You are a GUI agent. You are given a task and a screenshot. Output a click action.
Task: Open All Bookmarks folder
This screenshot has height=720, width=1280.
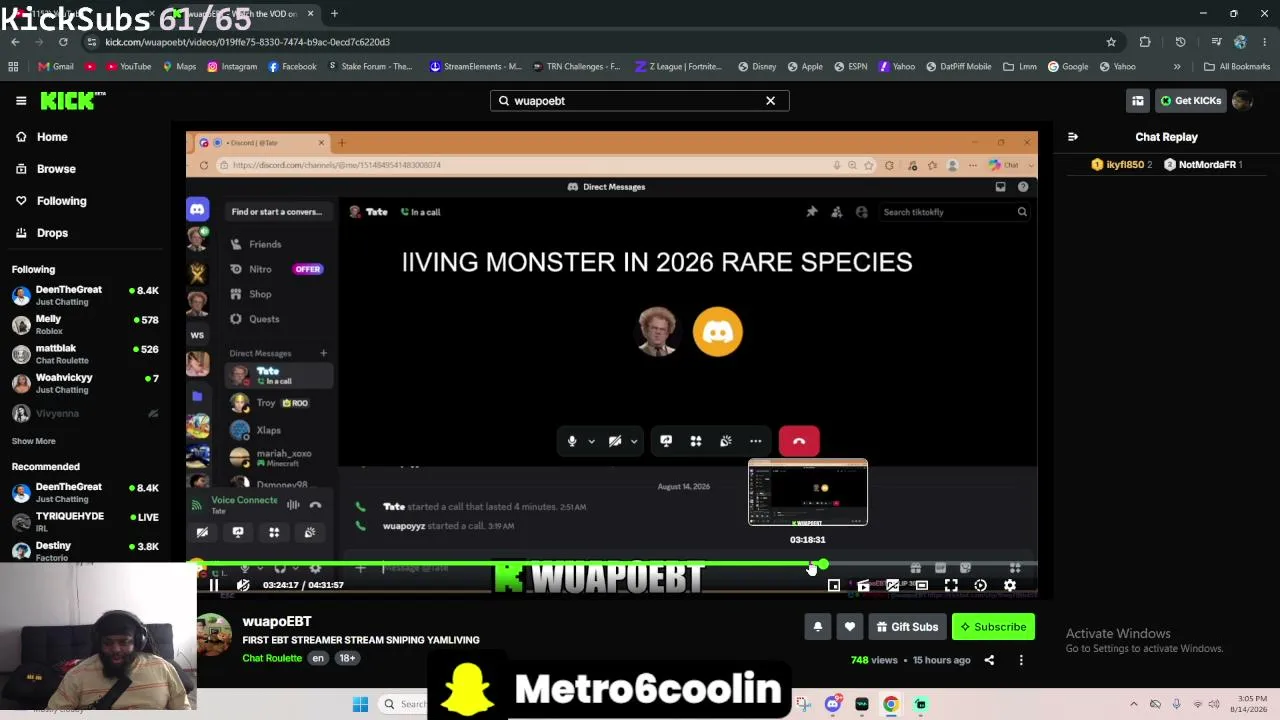1237,67
